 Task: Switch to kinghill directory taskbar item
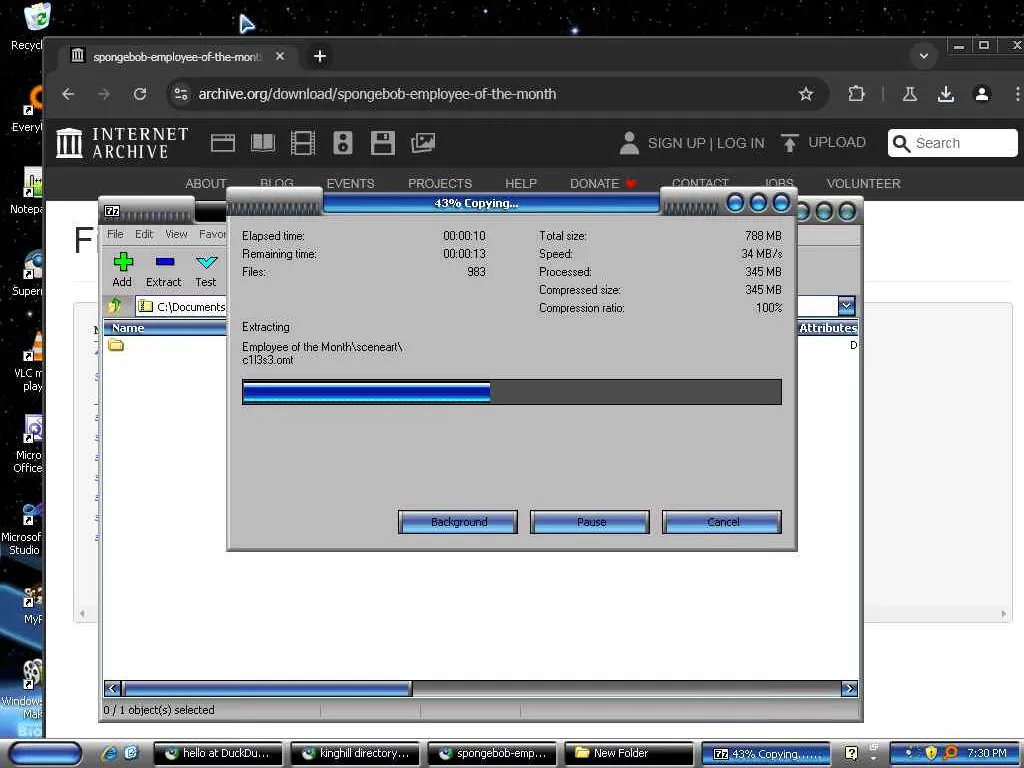(355, 754)
